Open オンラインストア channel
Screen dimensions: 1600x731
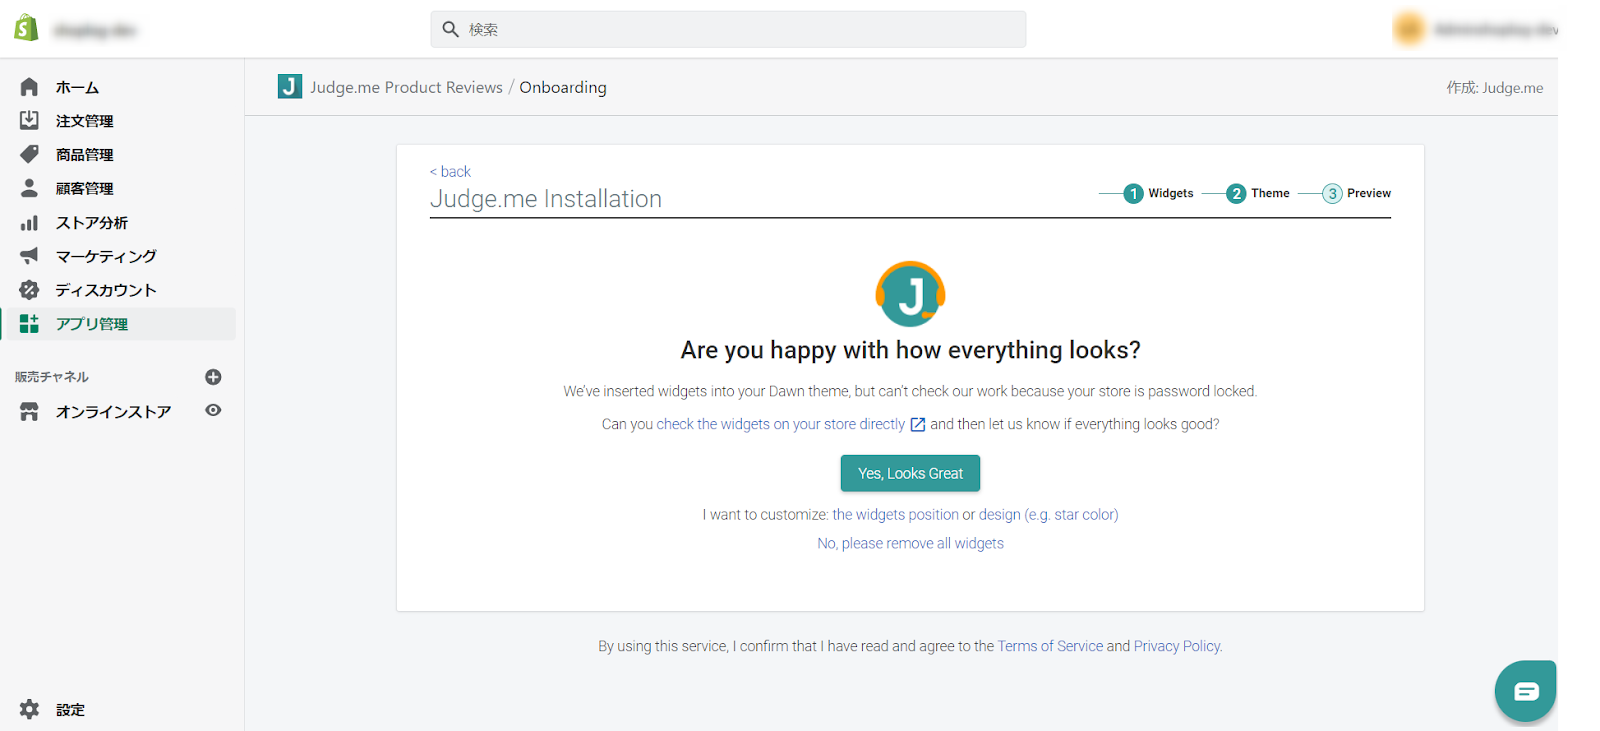(113, 411)
